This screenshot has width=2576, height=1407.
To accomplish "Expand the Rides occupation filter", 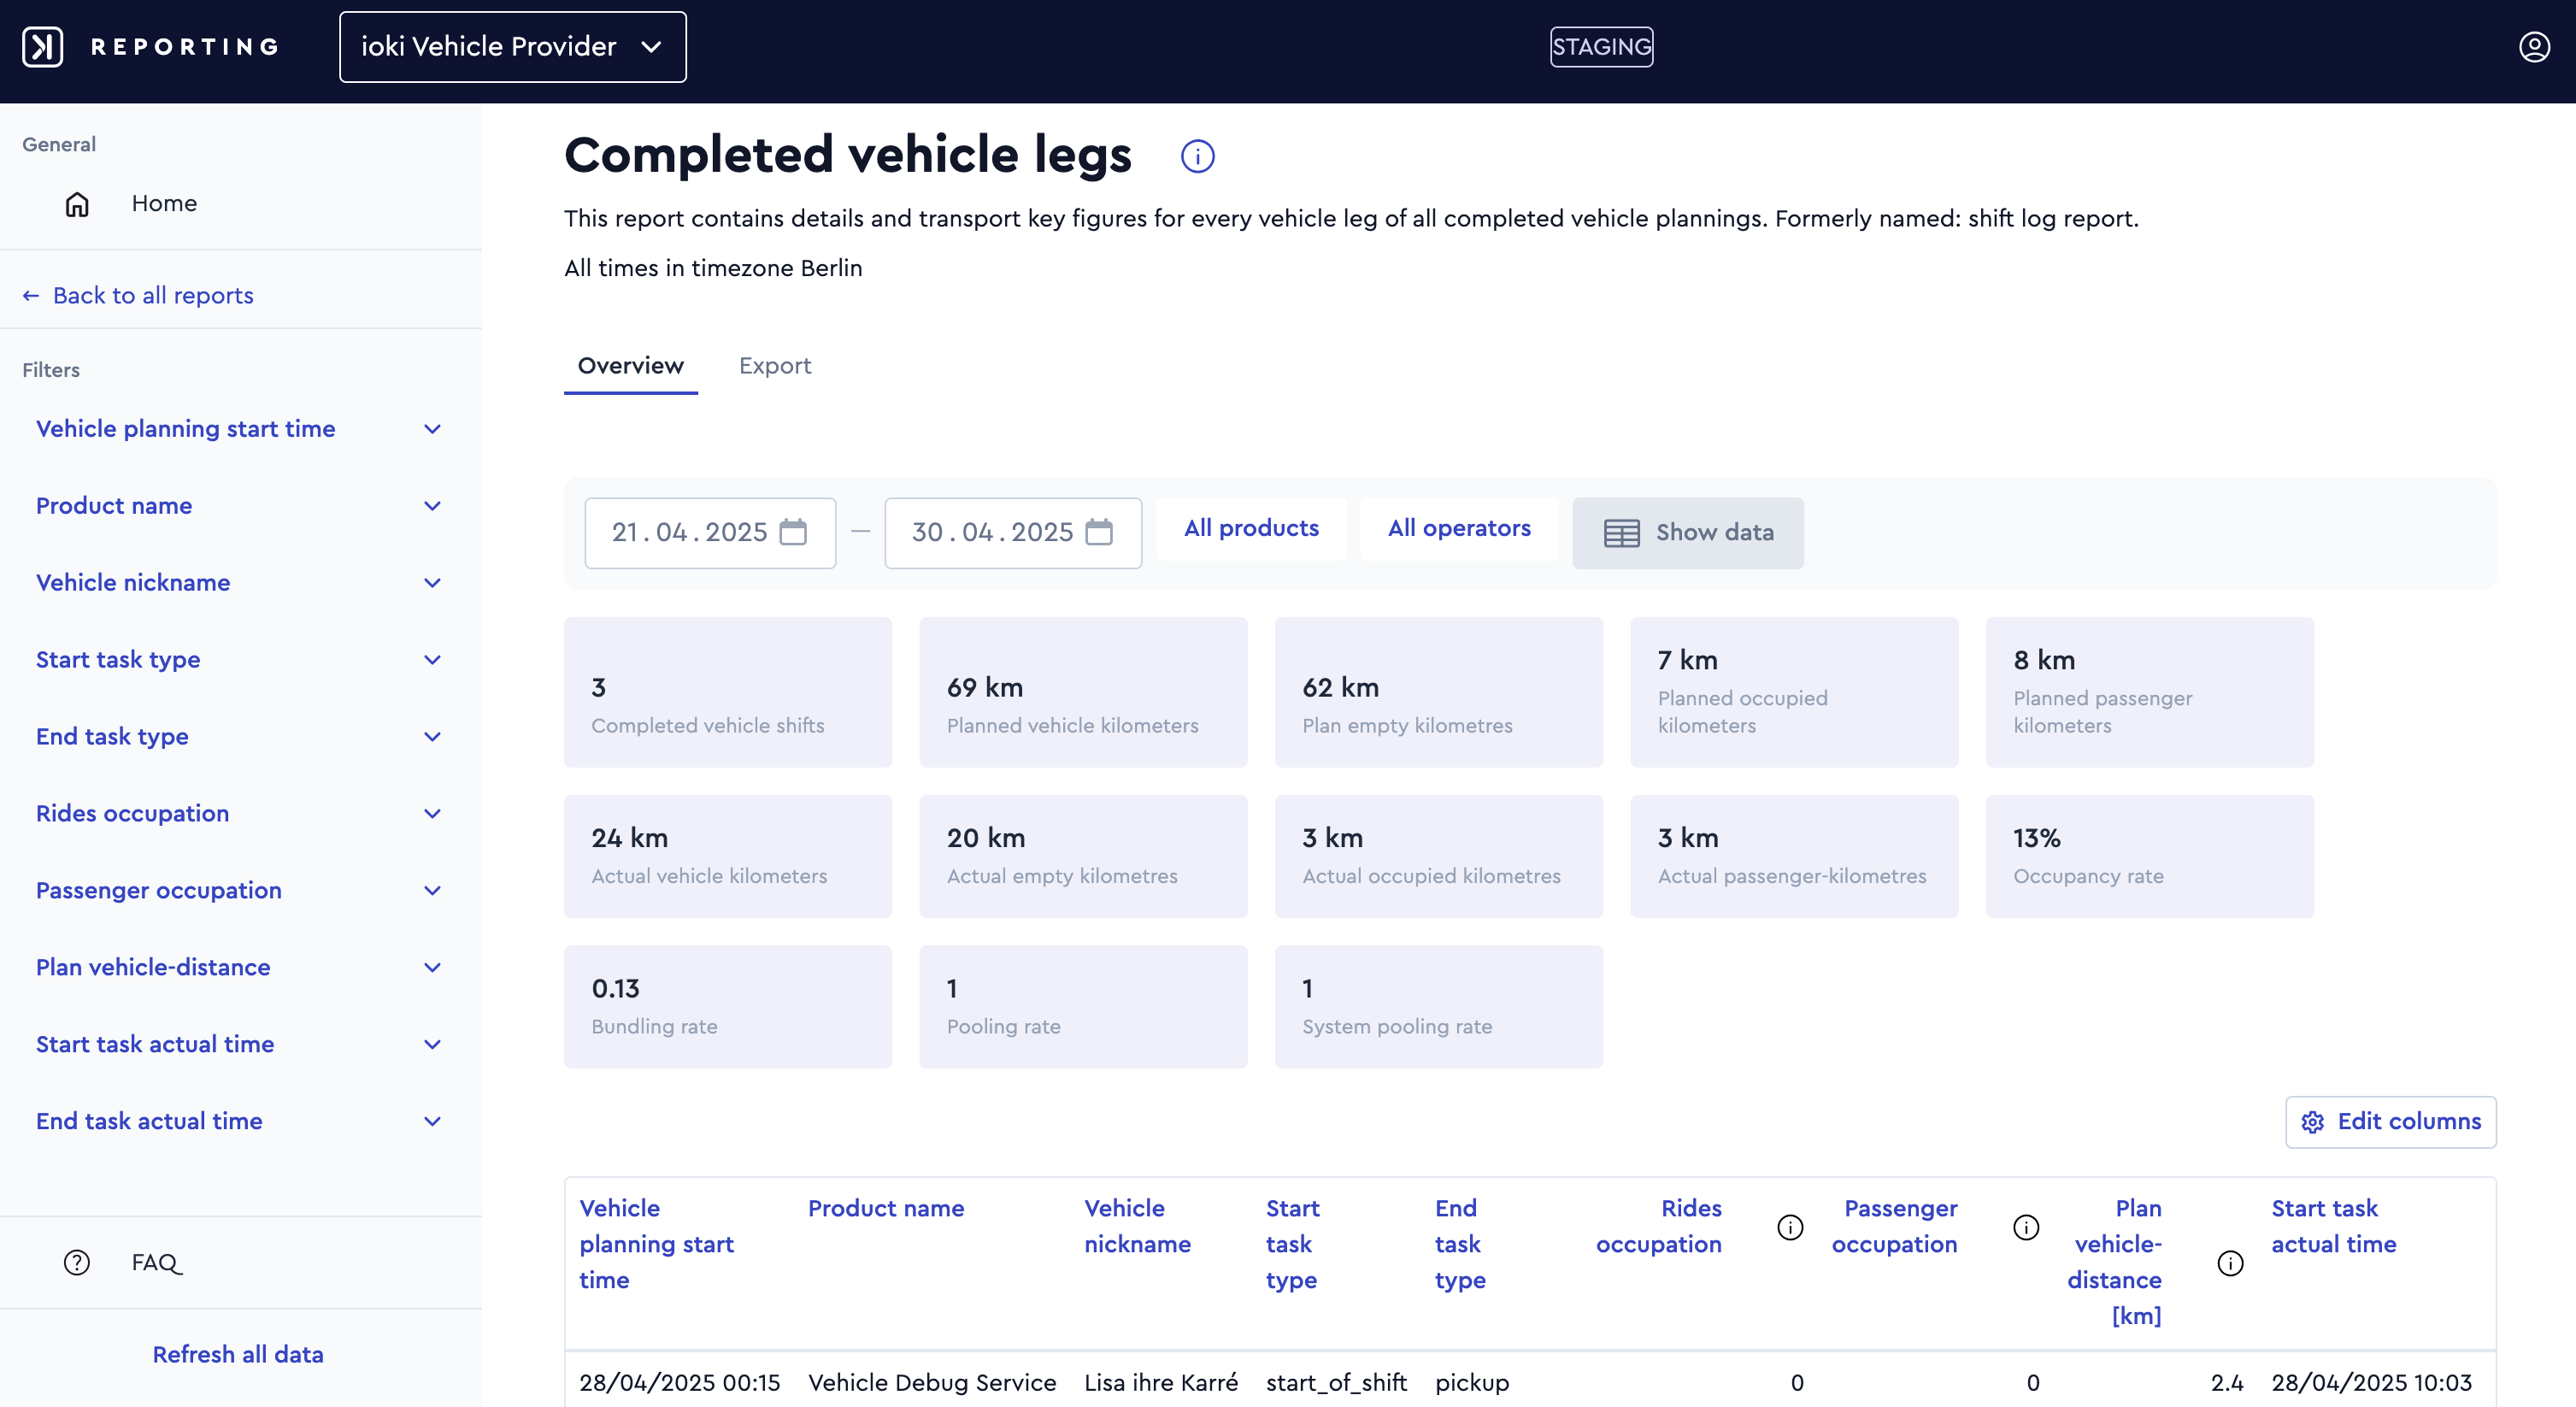I will tap(238, 814).
